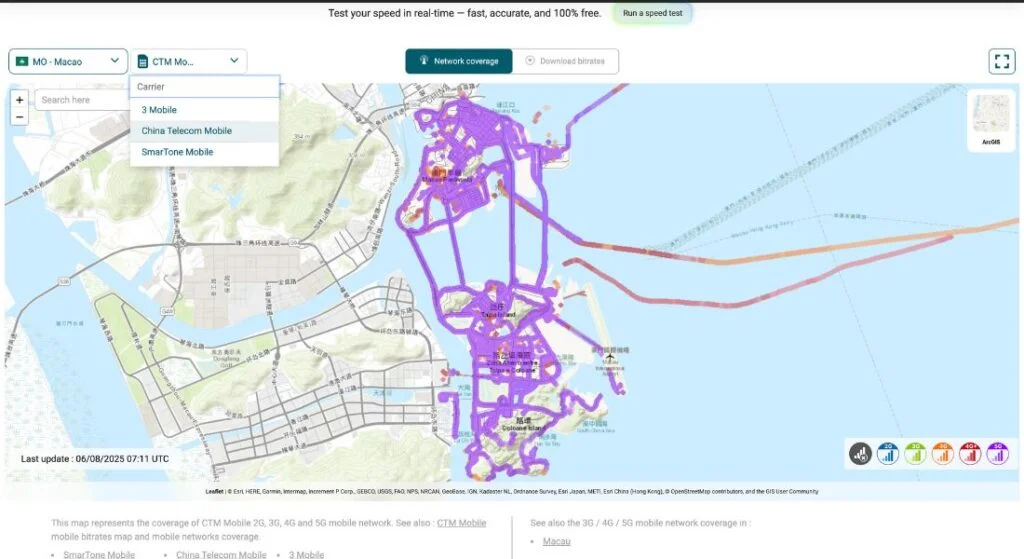Click the chevron on the Macao dropdown
Screen dimensions: 1024x559
[114, 61]
